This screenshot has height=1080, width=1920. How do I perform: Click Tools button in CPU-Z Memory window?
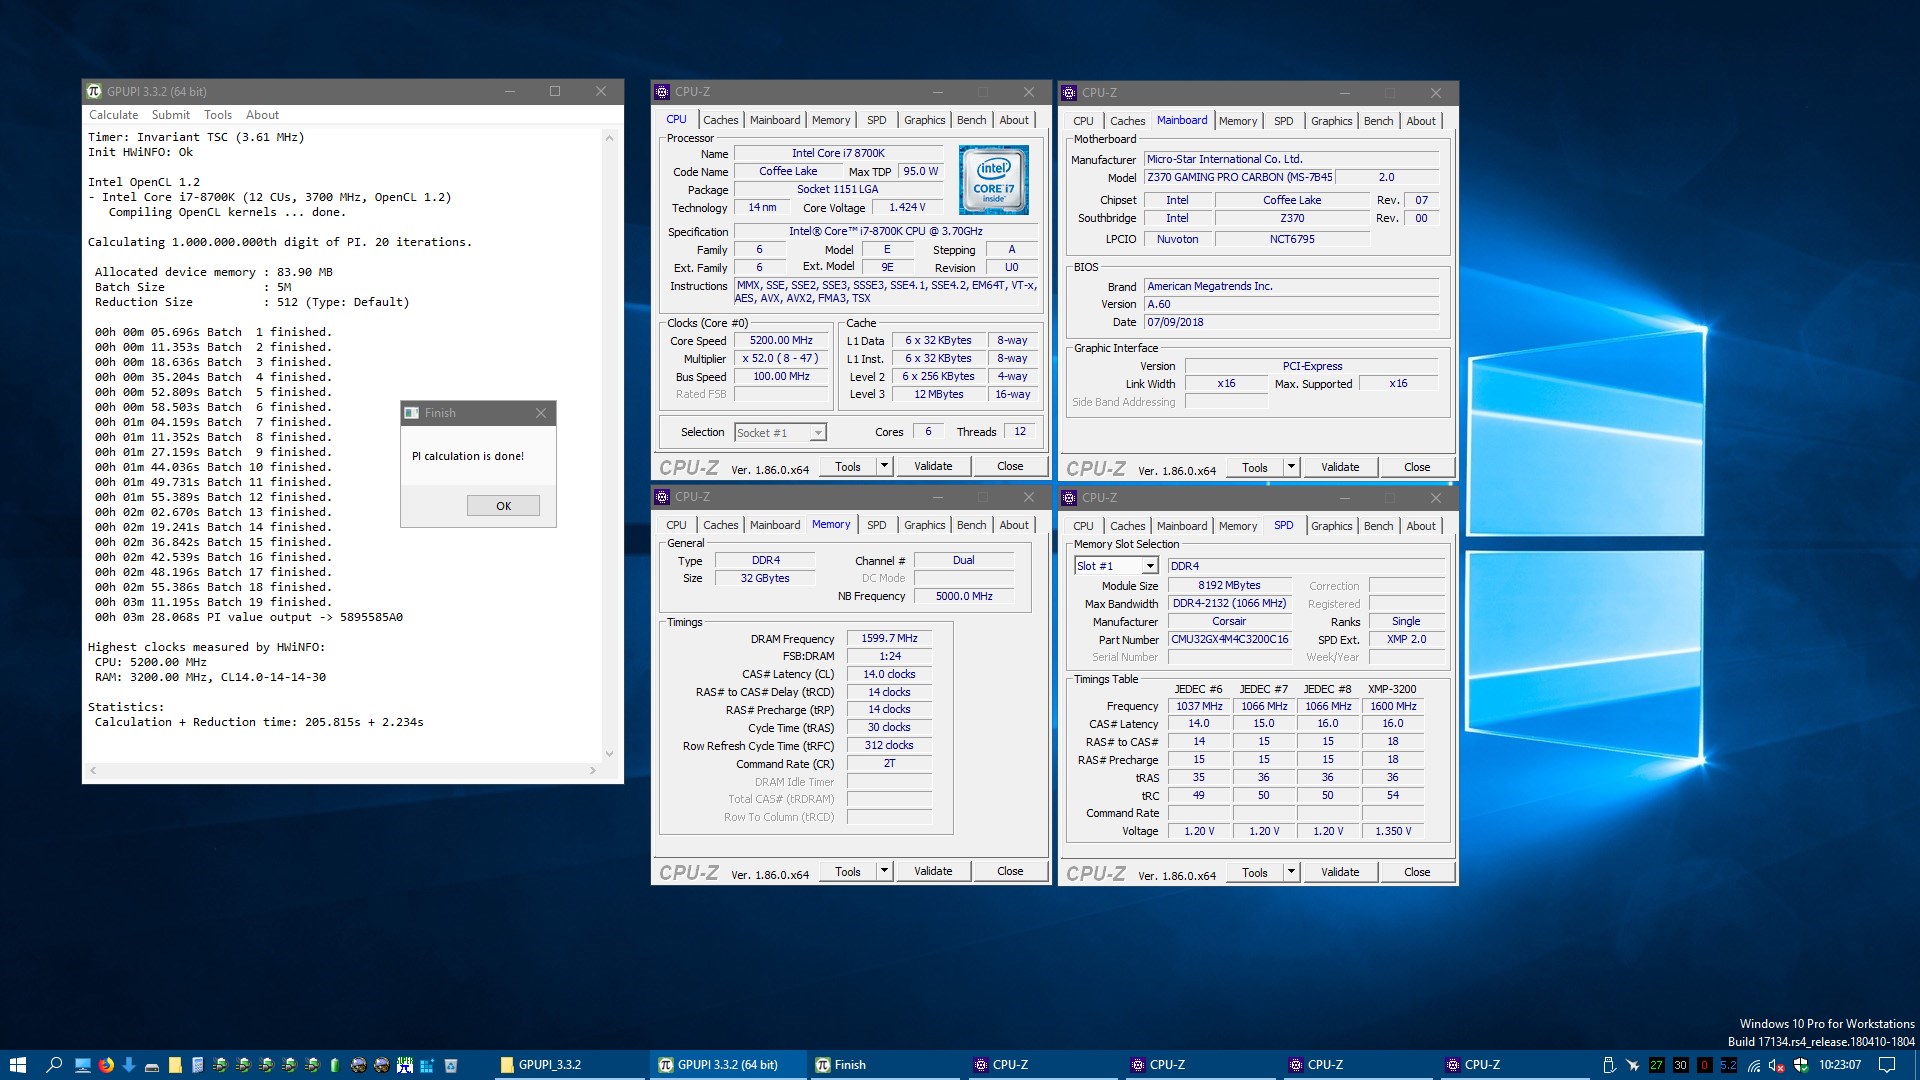point(848,871)
